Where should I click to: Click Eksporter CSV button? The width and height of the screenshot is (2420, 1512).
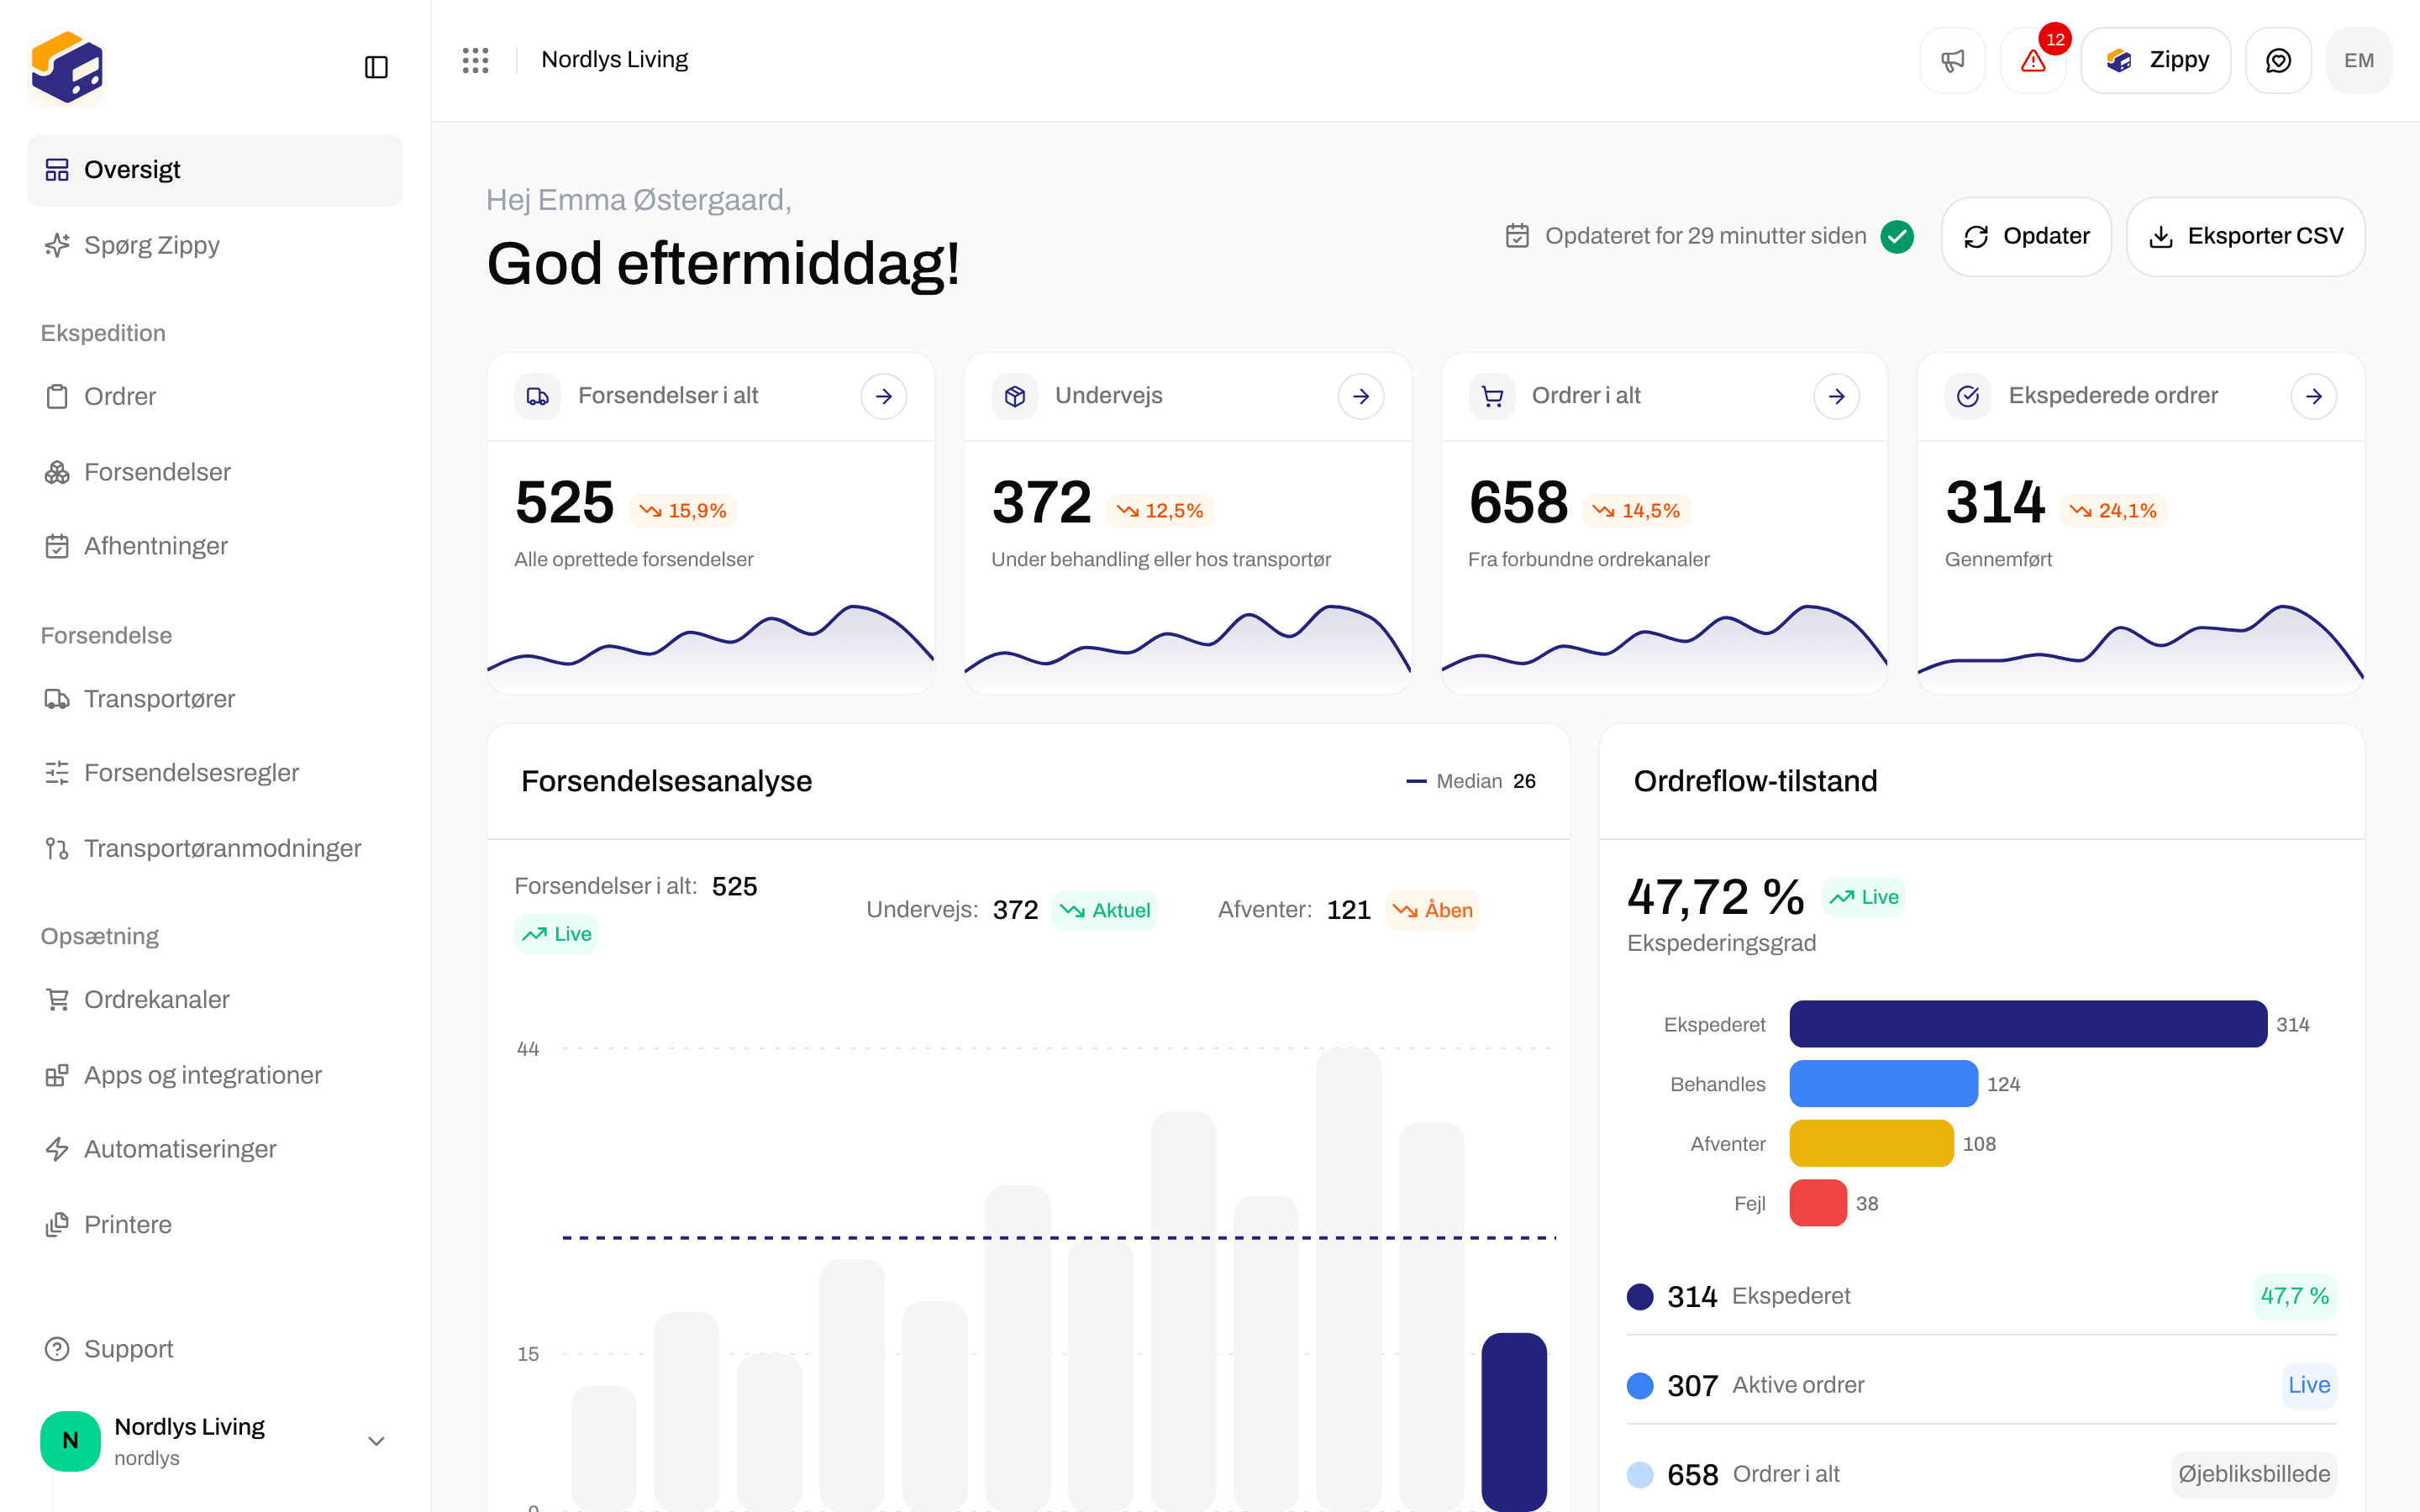click(2245, 236)
